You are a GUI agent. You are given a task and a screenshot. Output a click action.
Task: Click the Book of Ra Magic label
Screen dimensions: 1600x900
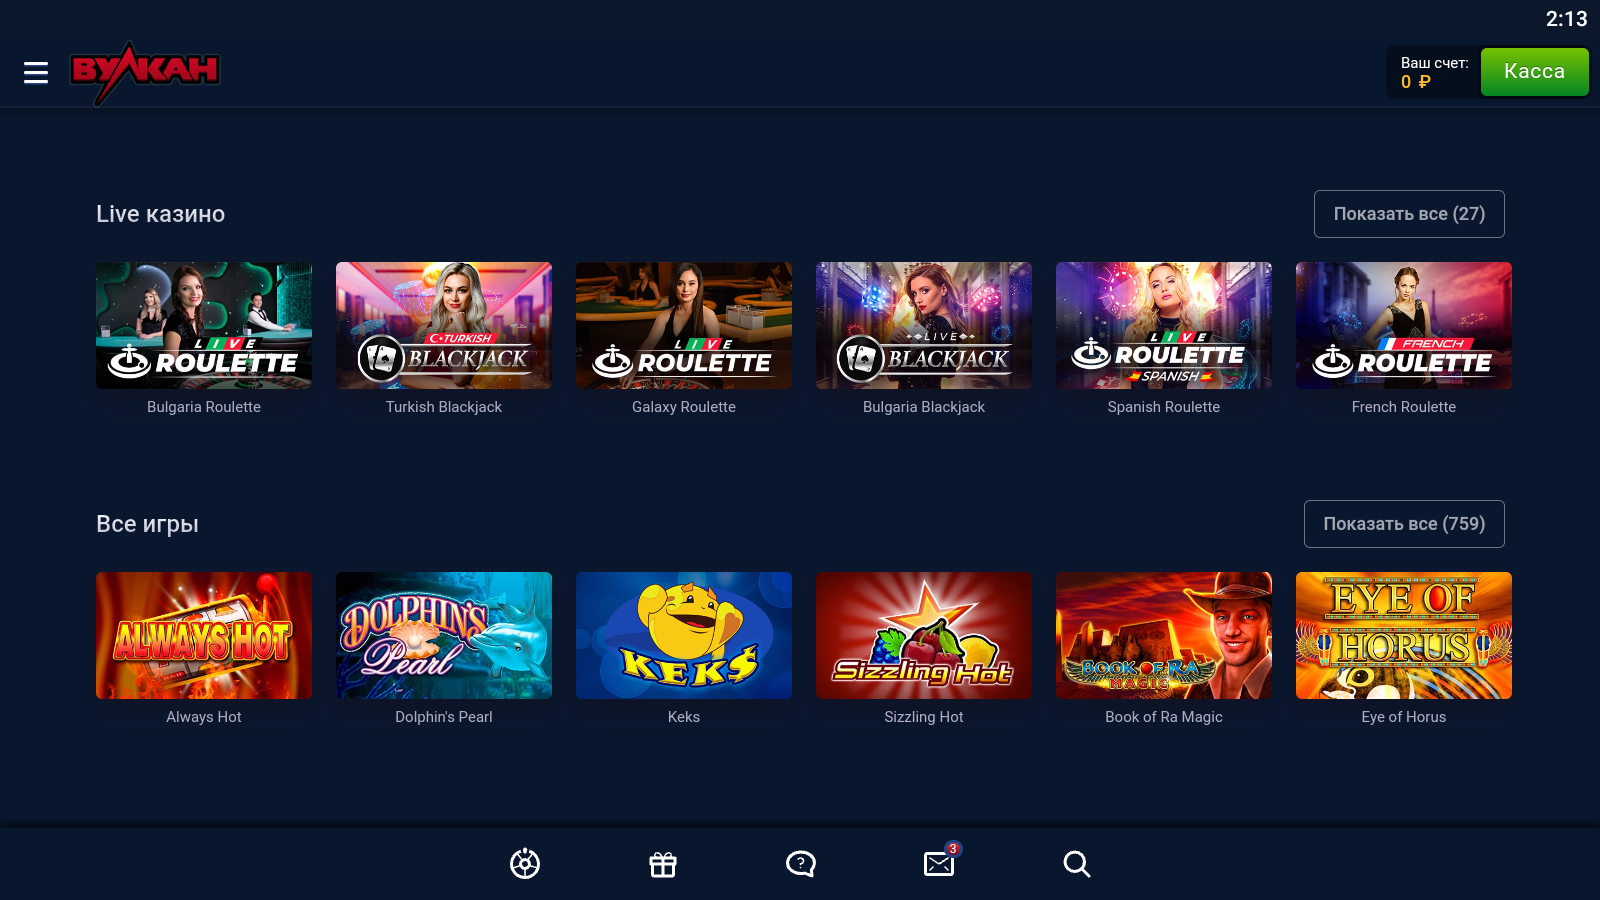tap(1164, 717)
